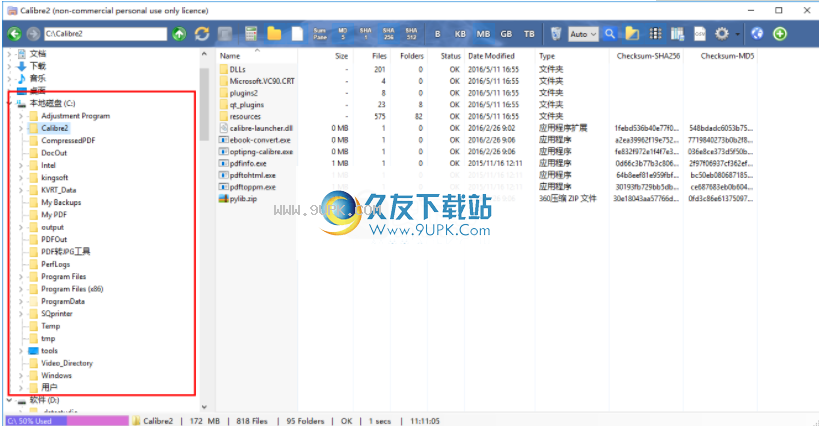Expand the Adjustment Program tree node
This screenshot has height=426, width=819.
tap(21, 116)
